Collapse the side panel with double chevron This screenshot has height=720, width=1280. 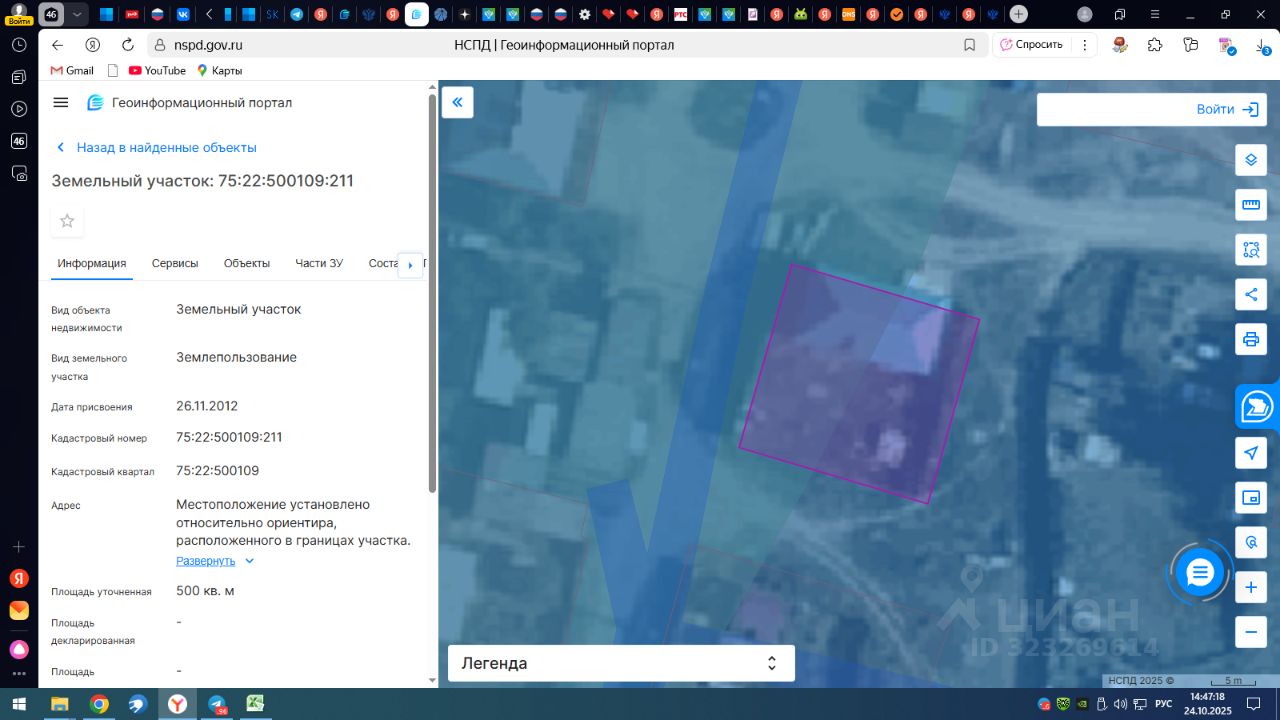458,102
